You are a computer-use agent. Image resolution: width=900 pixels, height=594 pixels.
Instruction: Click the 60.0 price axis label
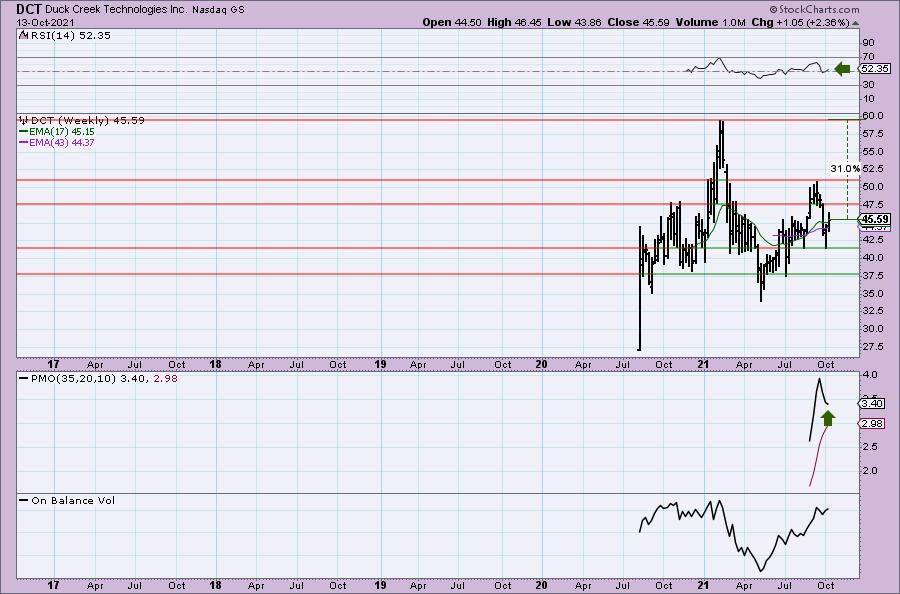point(872,116)
